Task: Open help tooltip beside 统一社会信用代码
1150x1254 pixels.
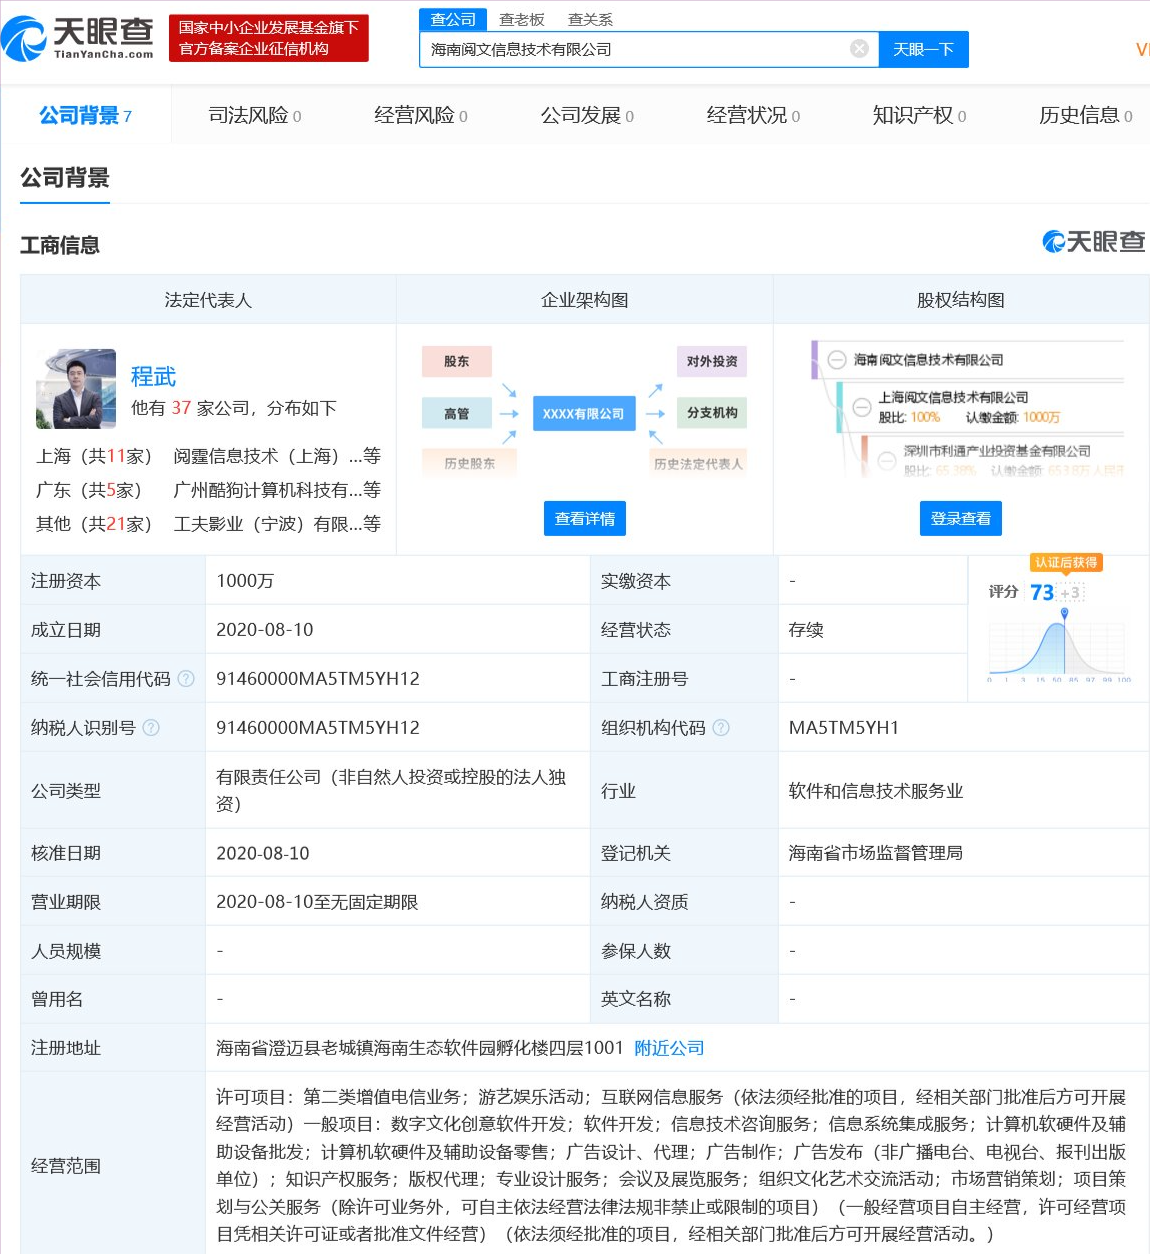Action: (186, 678)
